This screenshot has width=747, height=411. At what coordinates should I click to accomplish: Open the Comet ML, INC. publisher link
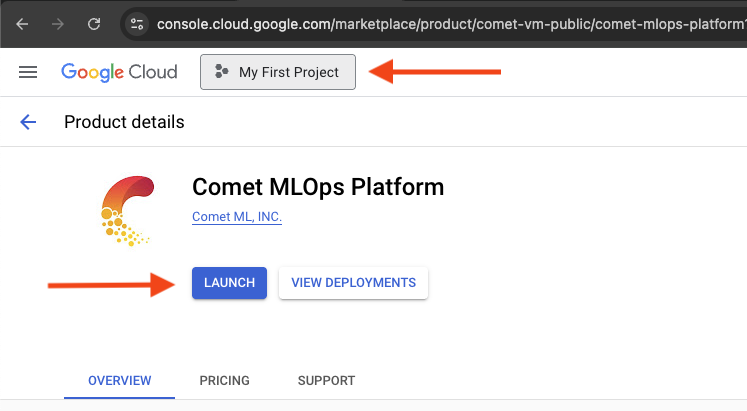(236, 217)
